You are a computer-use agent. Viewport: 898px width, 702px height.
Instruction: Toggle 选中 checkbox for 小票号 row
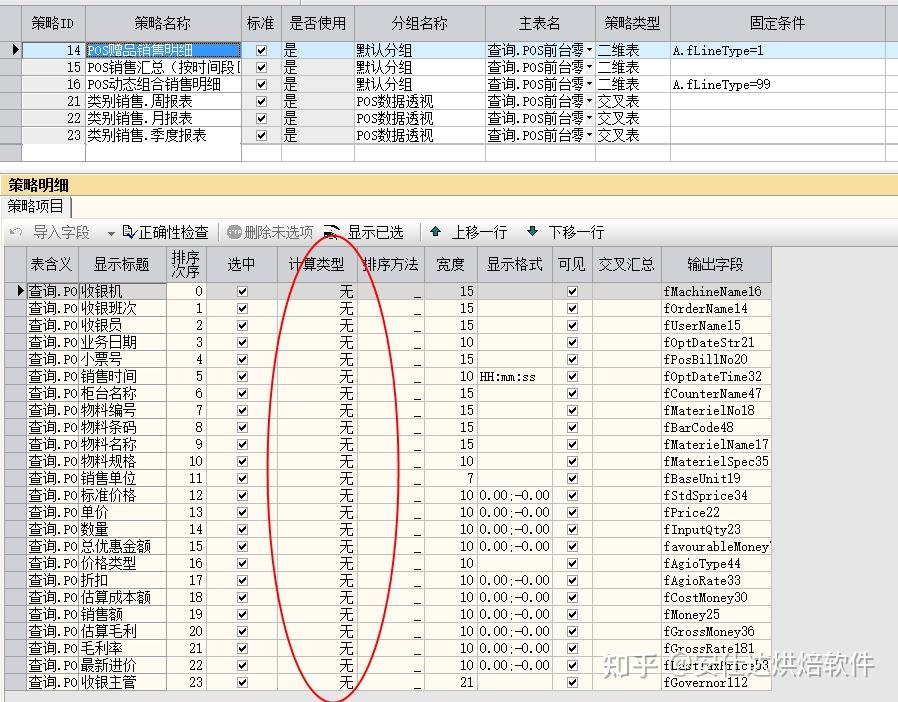click(242, 360)
